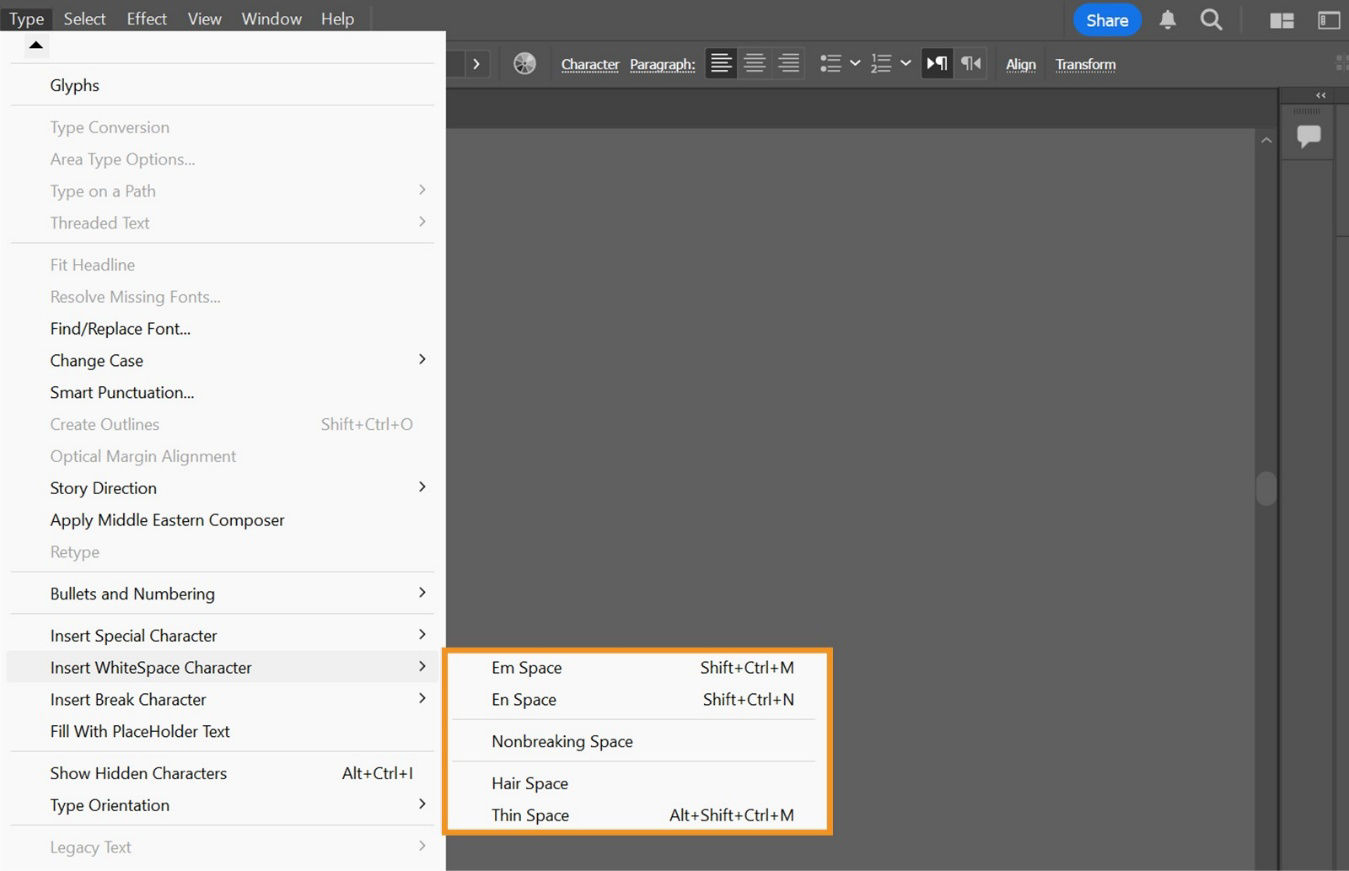
Task: Click the bulleted list icon
Action: (x=830, y=63)
